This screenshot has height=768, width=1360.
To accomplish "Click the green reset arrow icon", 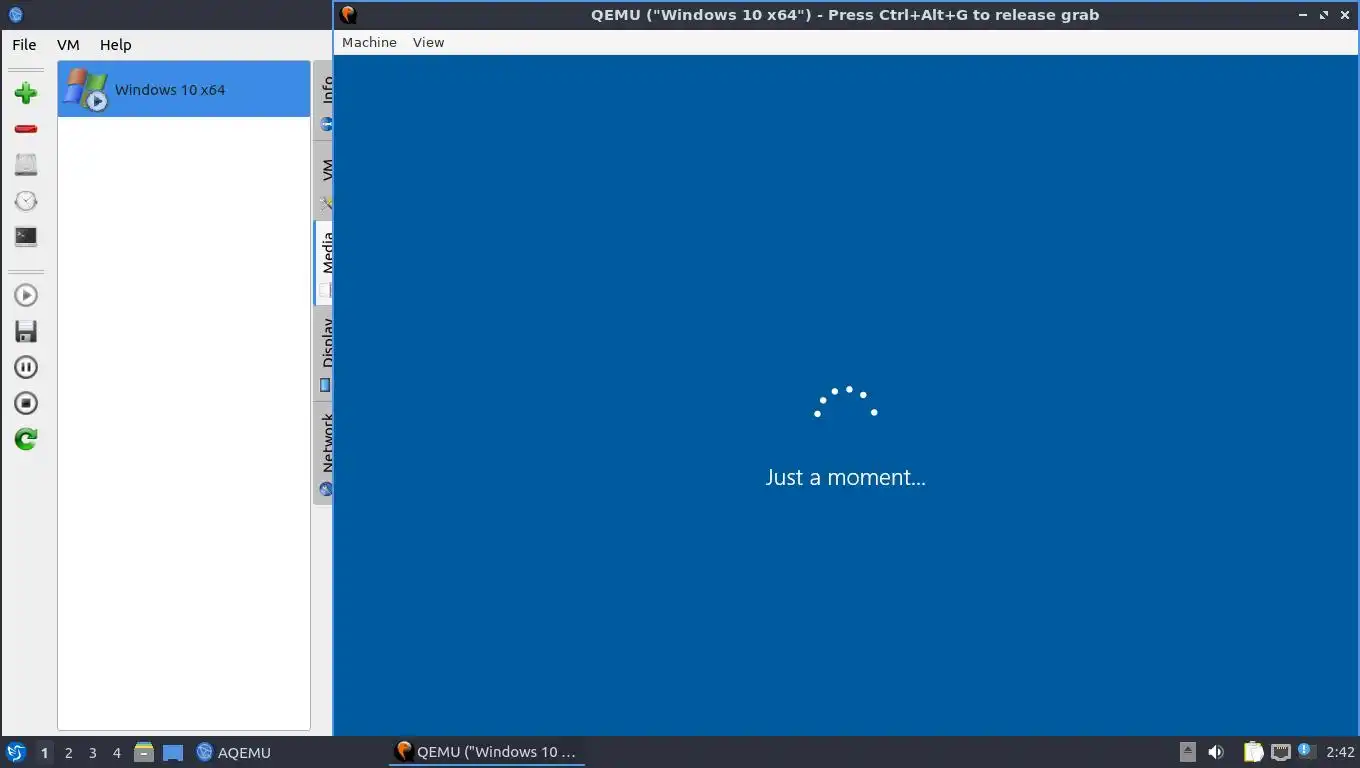I will pyautogui.click(x=26, y=439).
